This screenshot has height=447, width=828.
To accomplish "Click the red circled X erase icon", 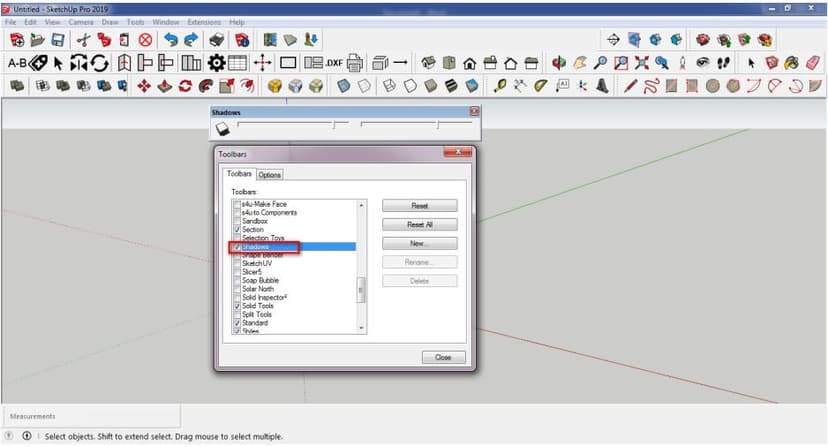I will click(145, 40).
